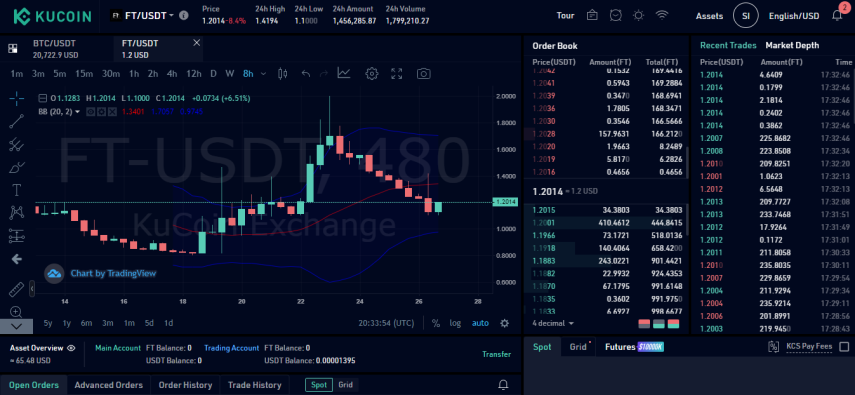855x395 pixels.
Task: Click the UTC time 20:33:54 display
Action: (x=386, y=323)
